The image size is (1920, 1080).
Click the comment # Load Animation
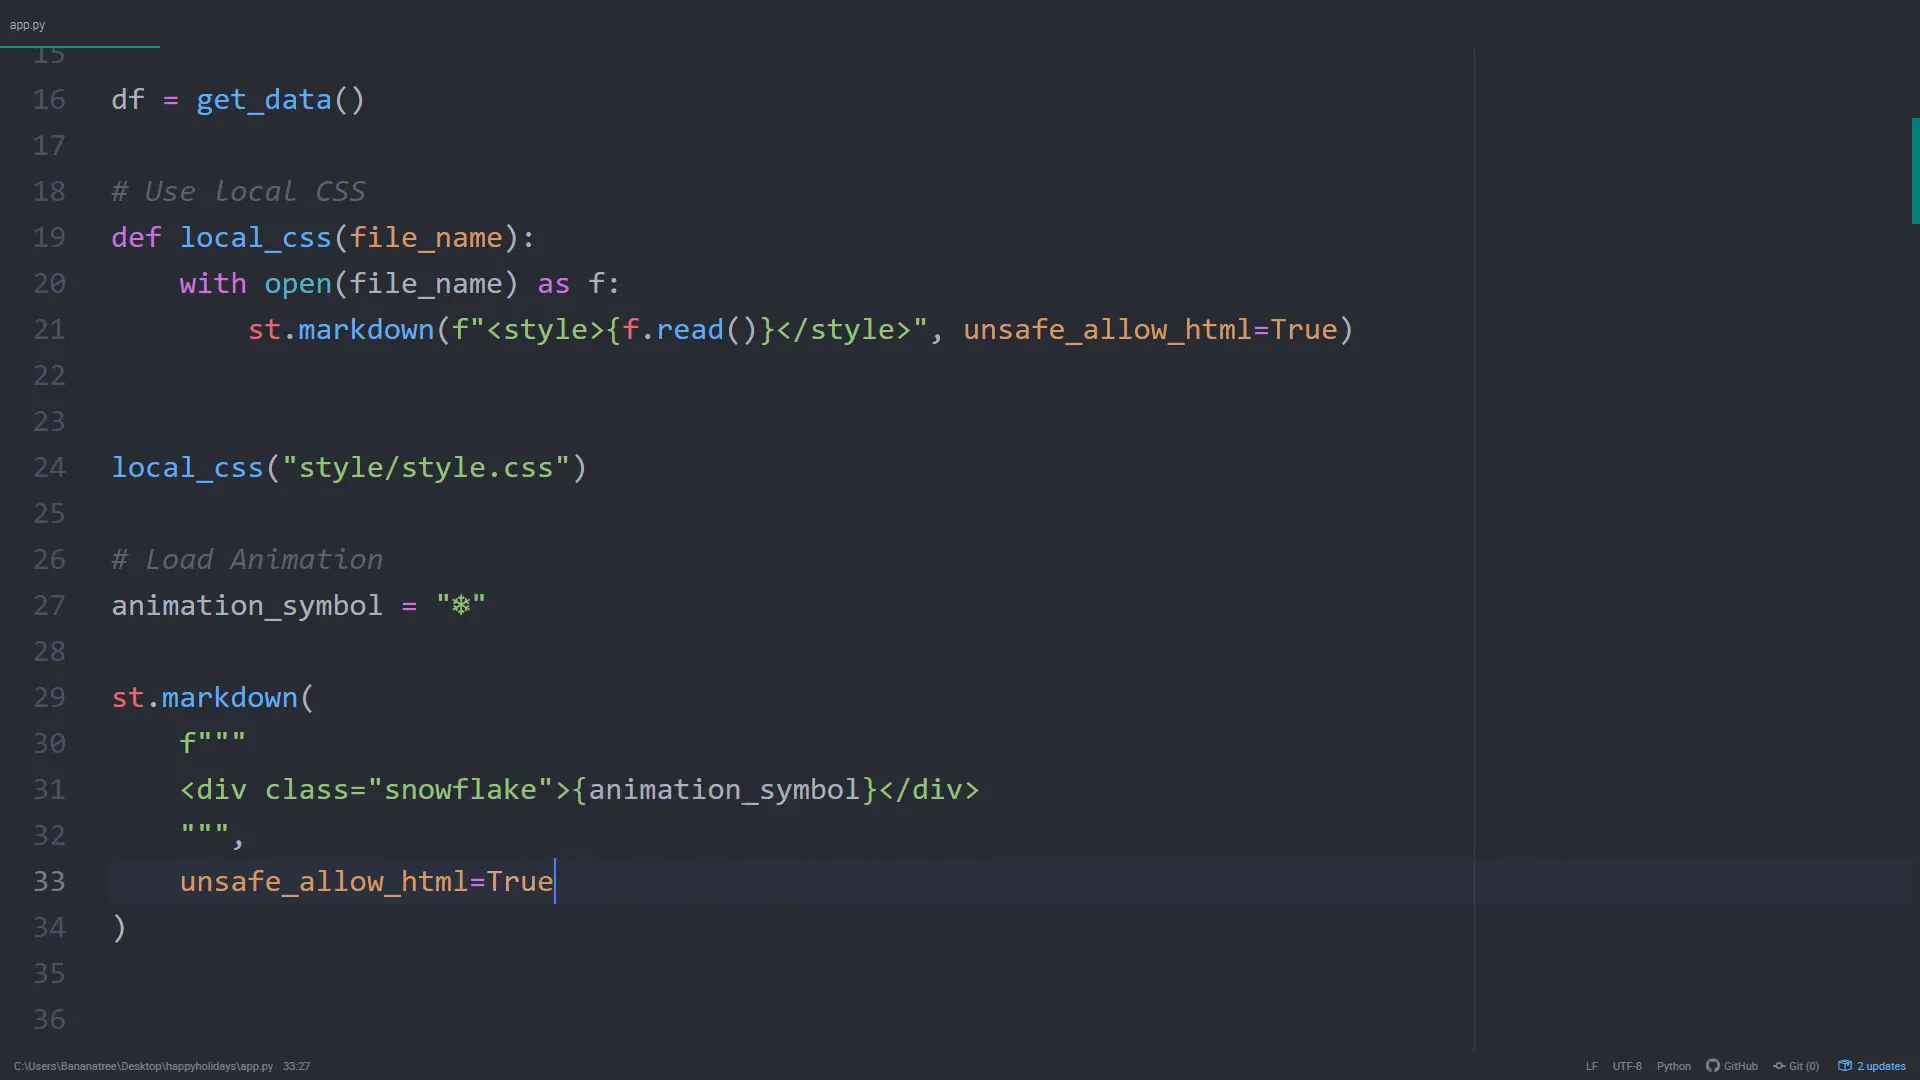coord(246,559)
